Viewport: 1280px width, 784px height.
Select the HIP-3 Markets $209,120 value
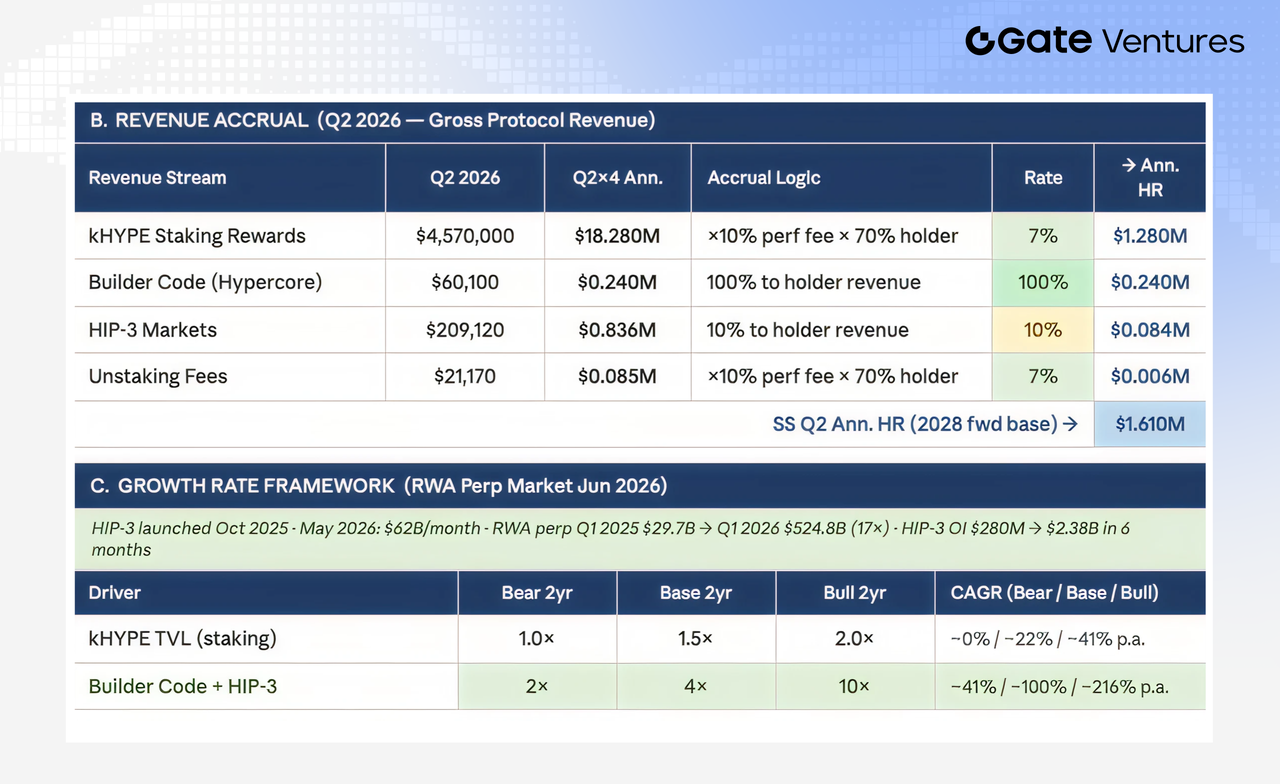[465, 330]
